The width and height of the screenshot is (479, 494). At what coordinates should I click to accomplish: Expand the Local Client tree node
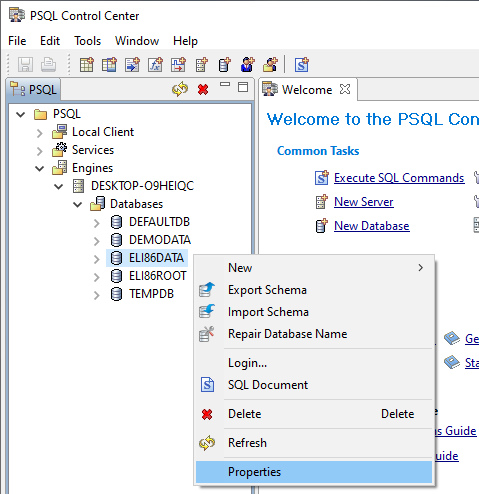coord(40,133)
